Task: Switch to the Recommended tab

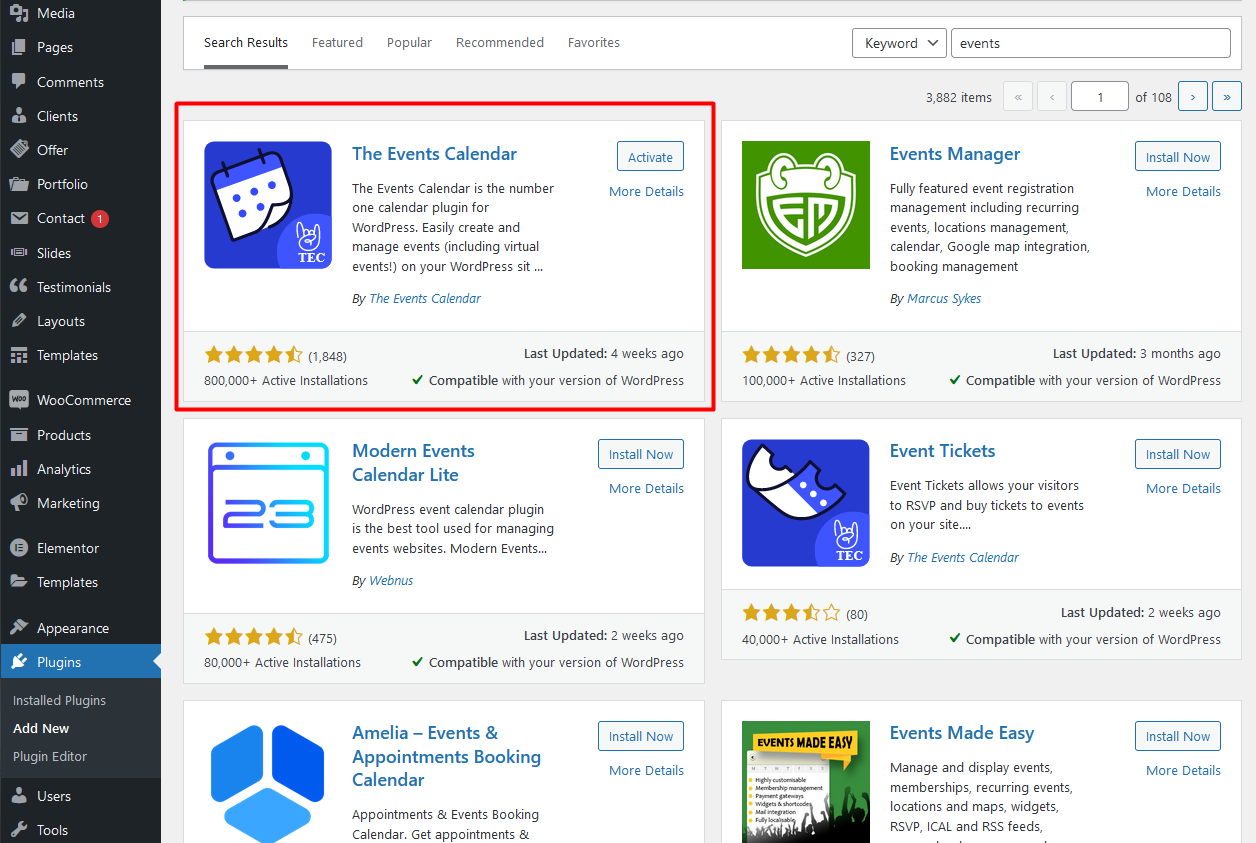Action: pos(500,43)
